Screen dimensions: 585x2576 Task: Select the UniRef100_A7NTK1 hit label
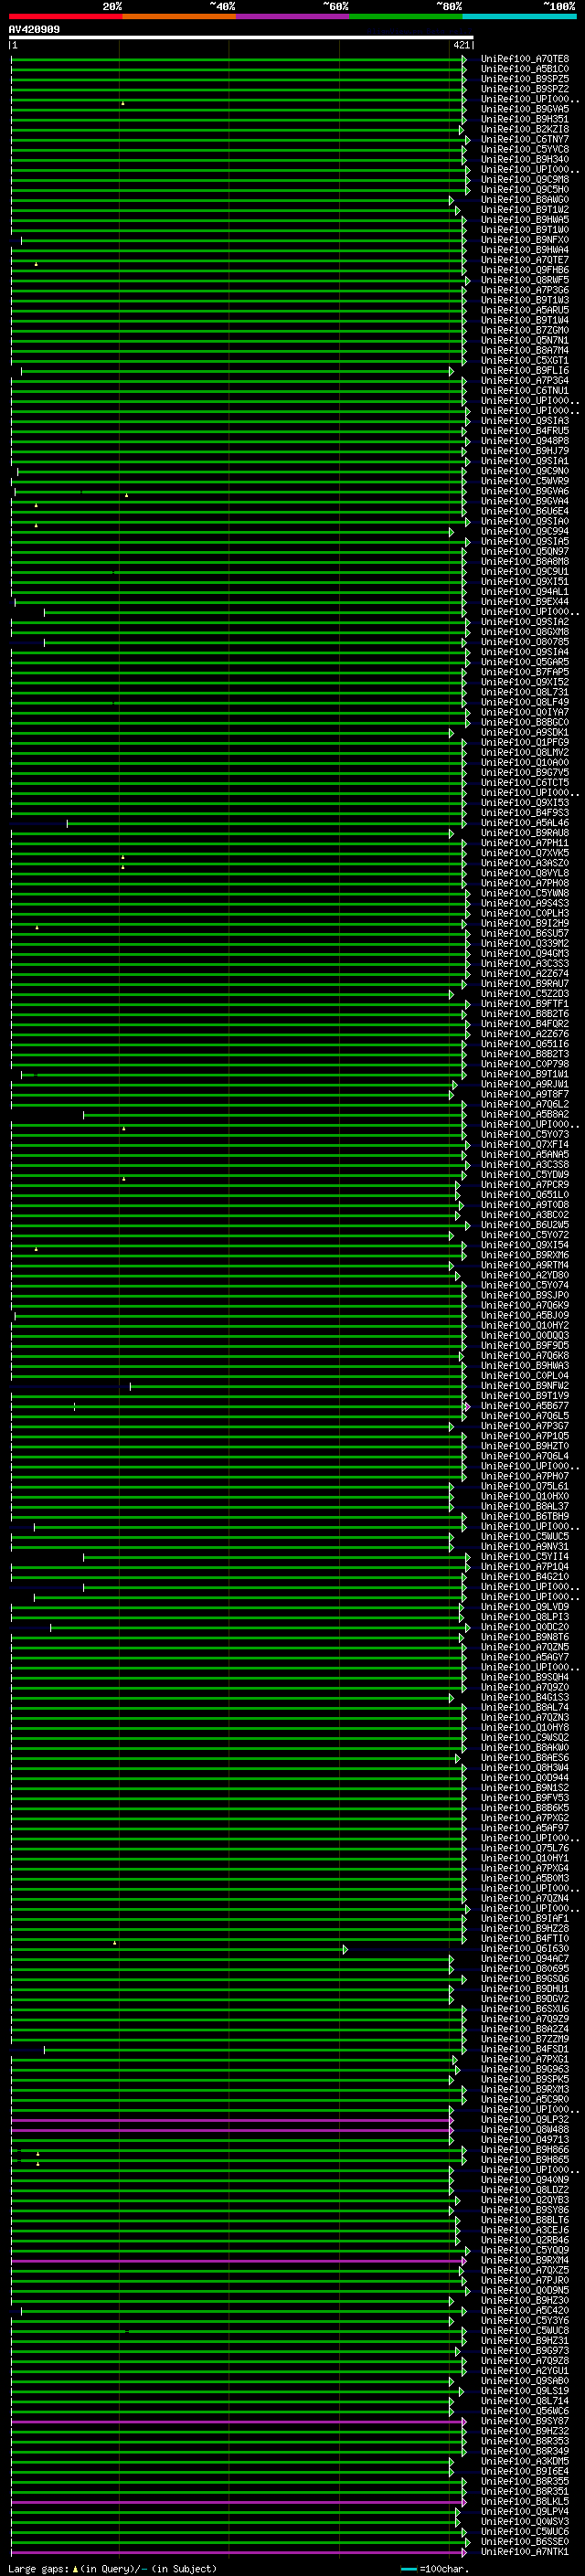(x=524, y=2553)
